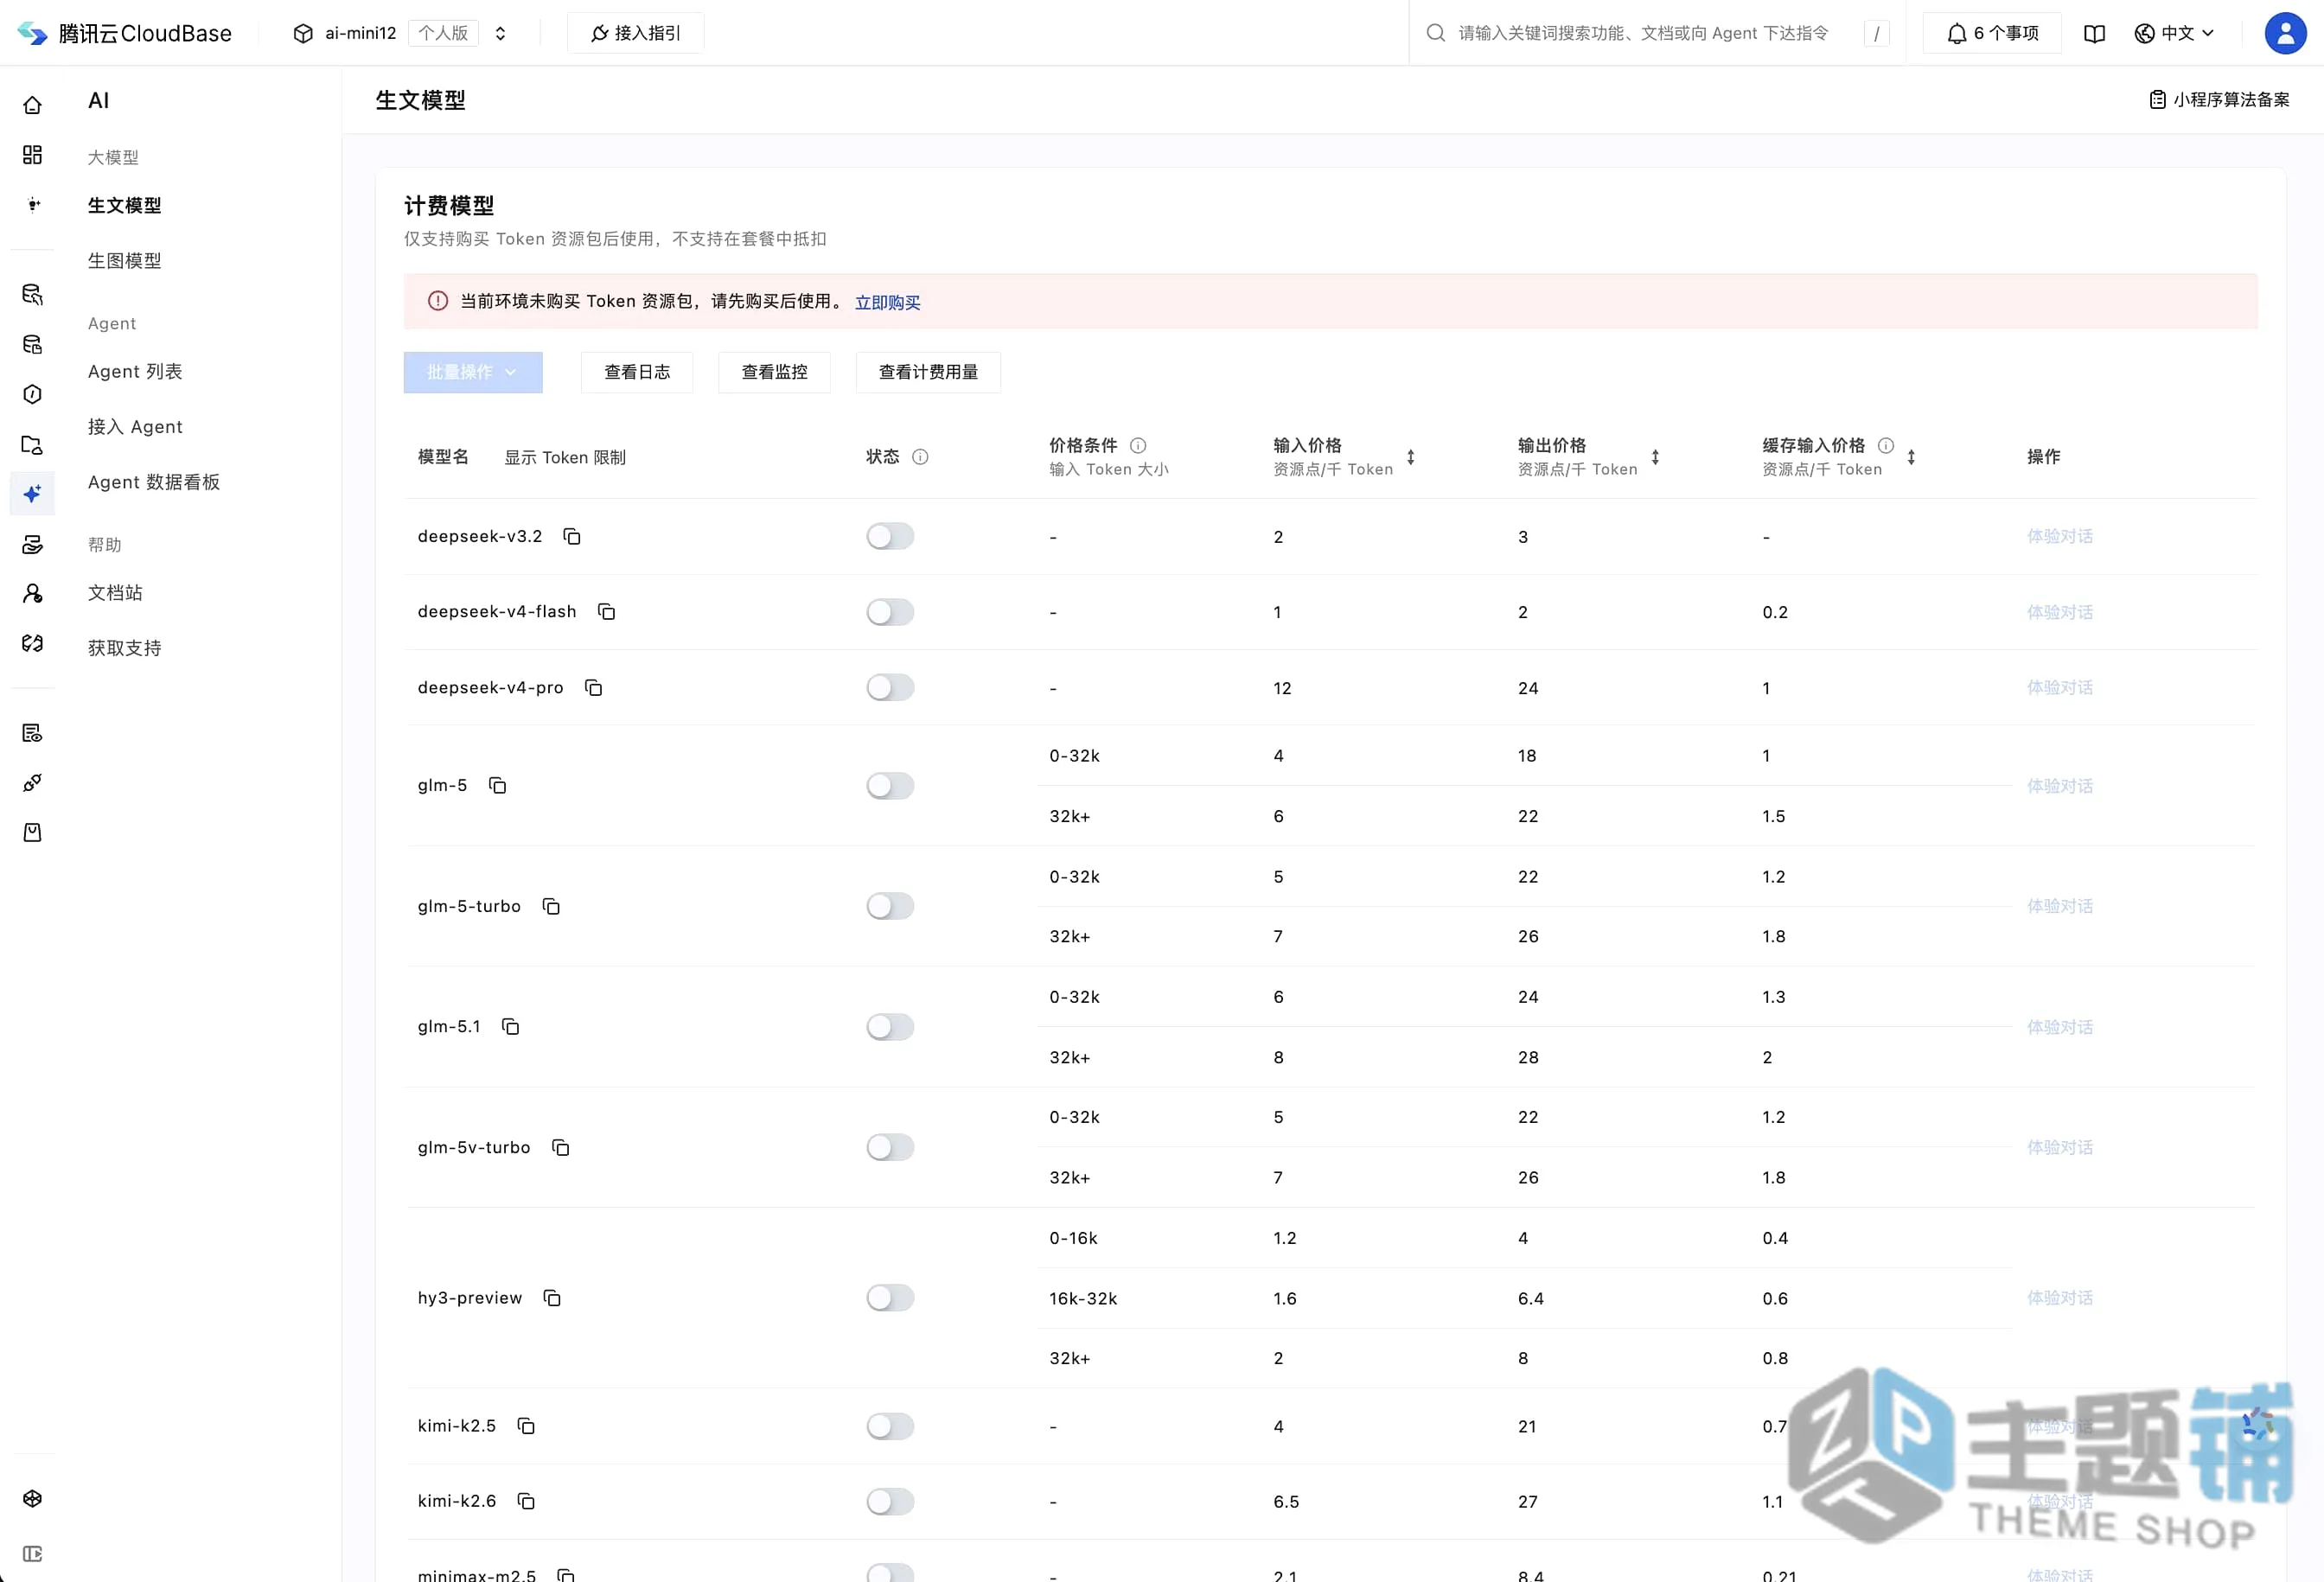Enable the kimi-k2.5 model toggle
Viewport: 2324px width, 1582px height.
pos(890,1426)
